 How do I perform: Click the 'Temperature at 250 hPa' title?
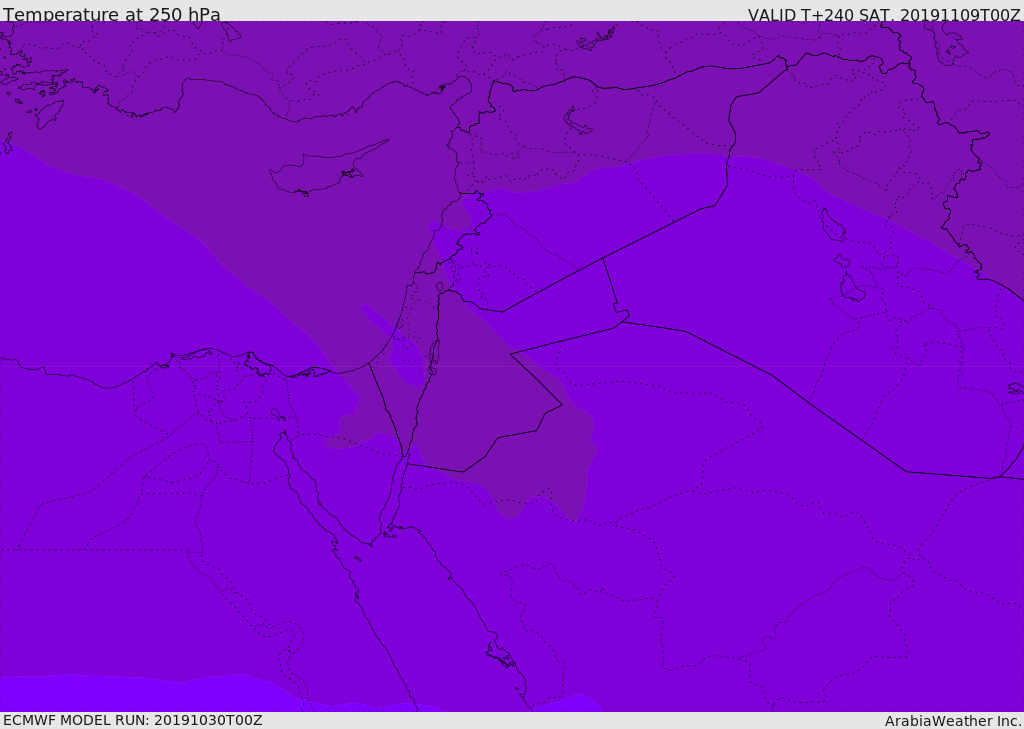[112, 14]
